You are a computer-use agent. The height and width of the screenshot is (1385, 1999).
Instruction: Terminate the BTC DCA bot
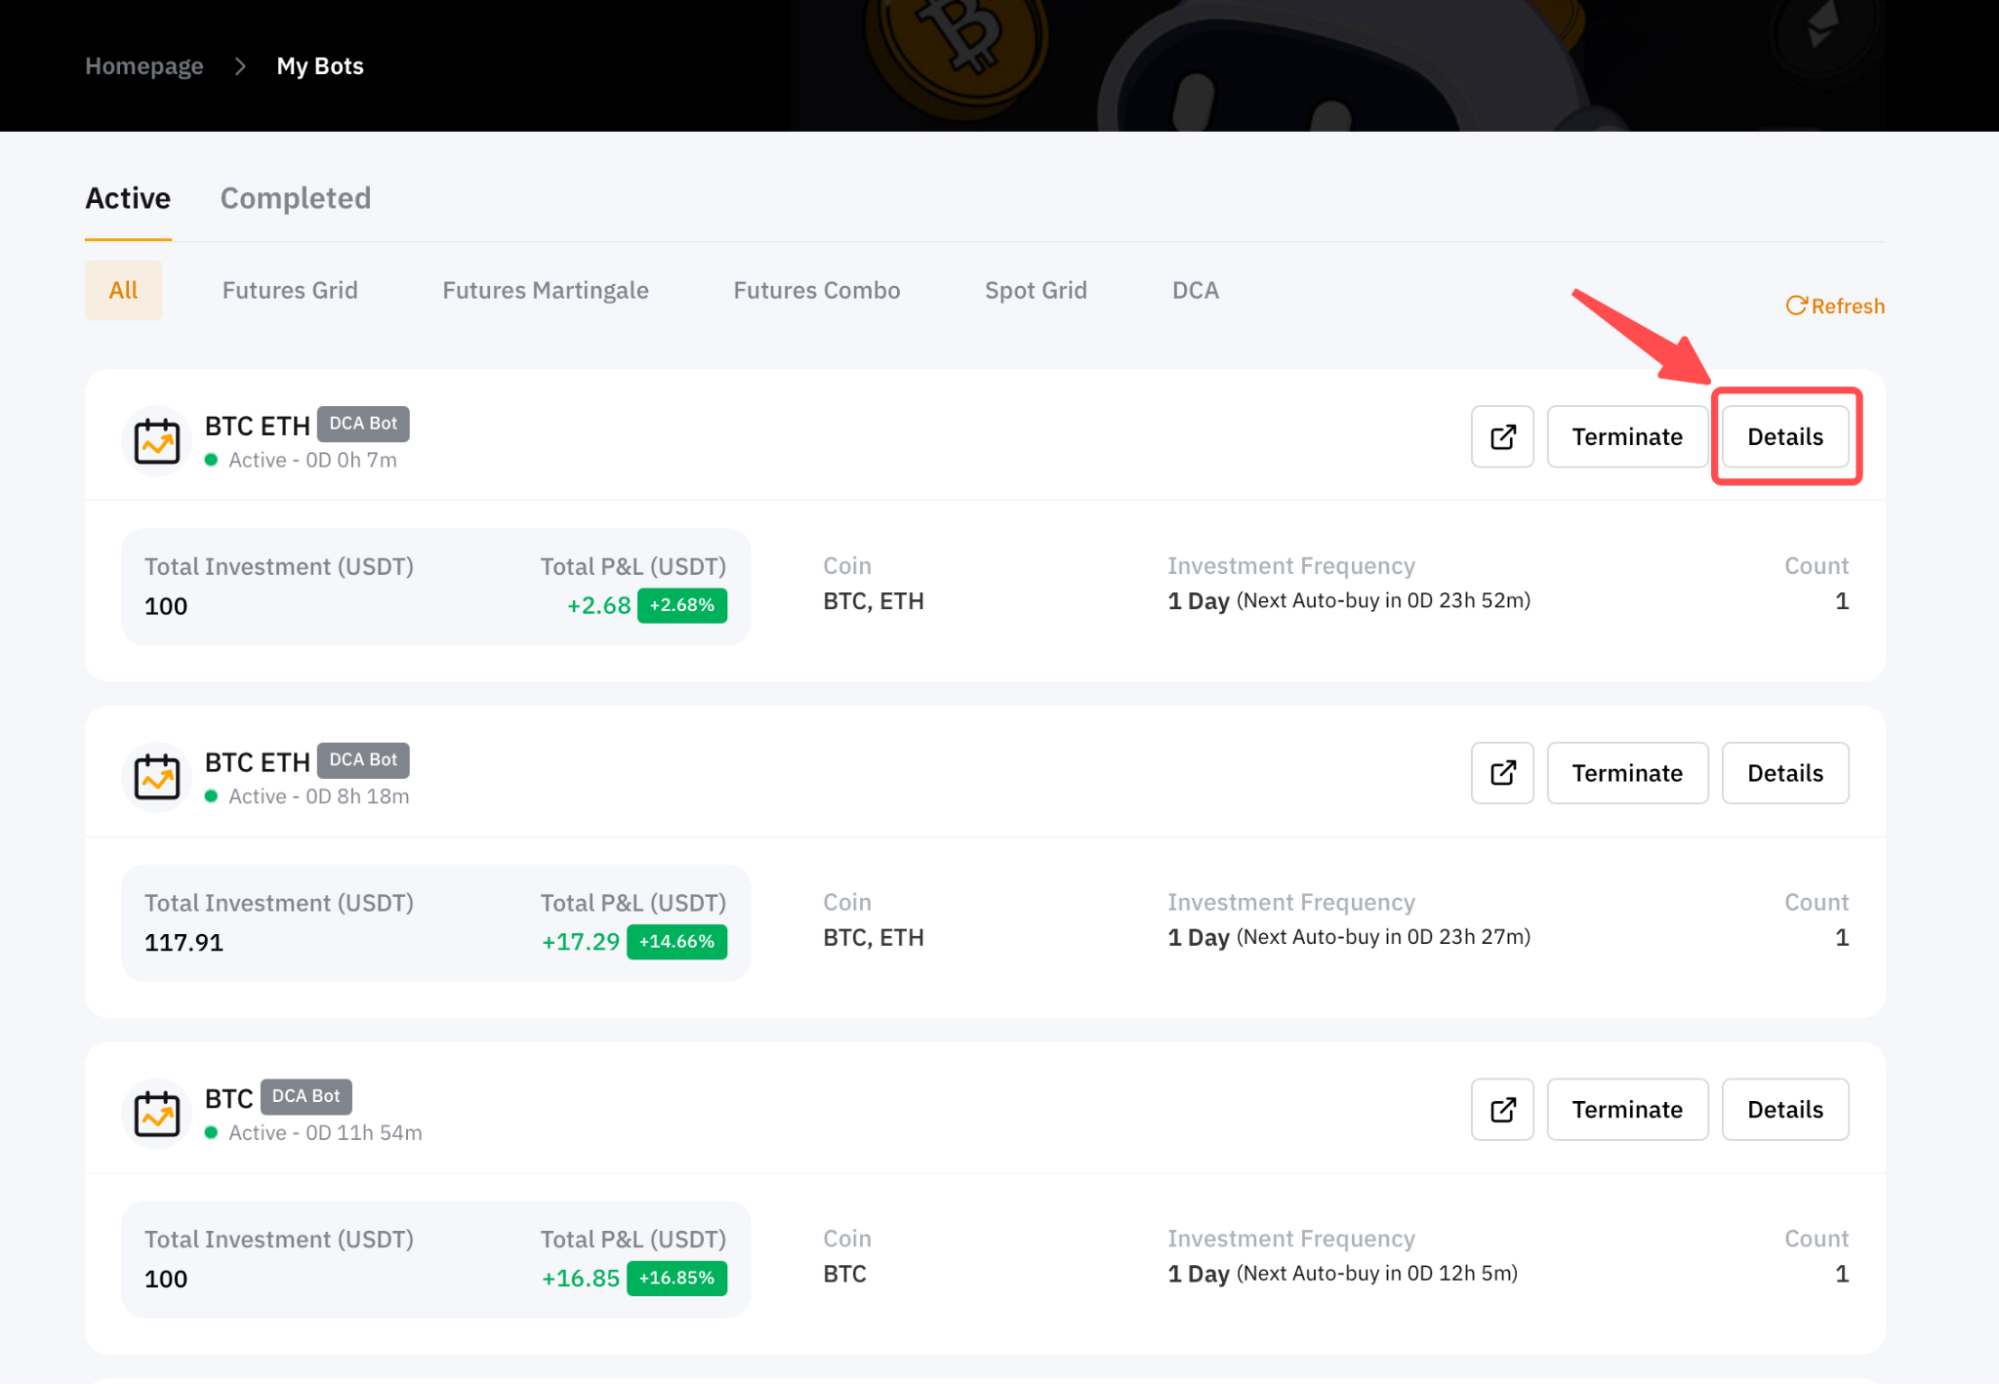point(1627,1109)
